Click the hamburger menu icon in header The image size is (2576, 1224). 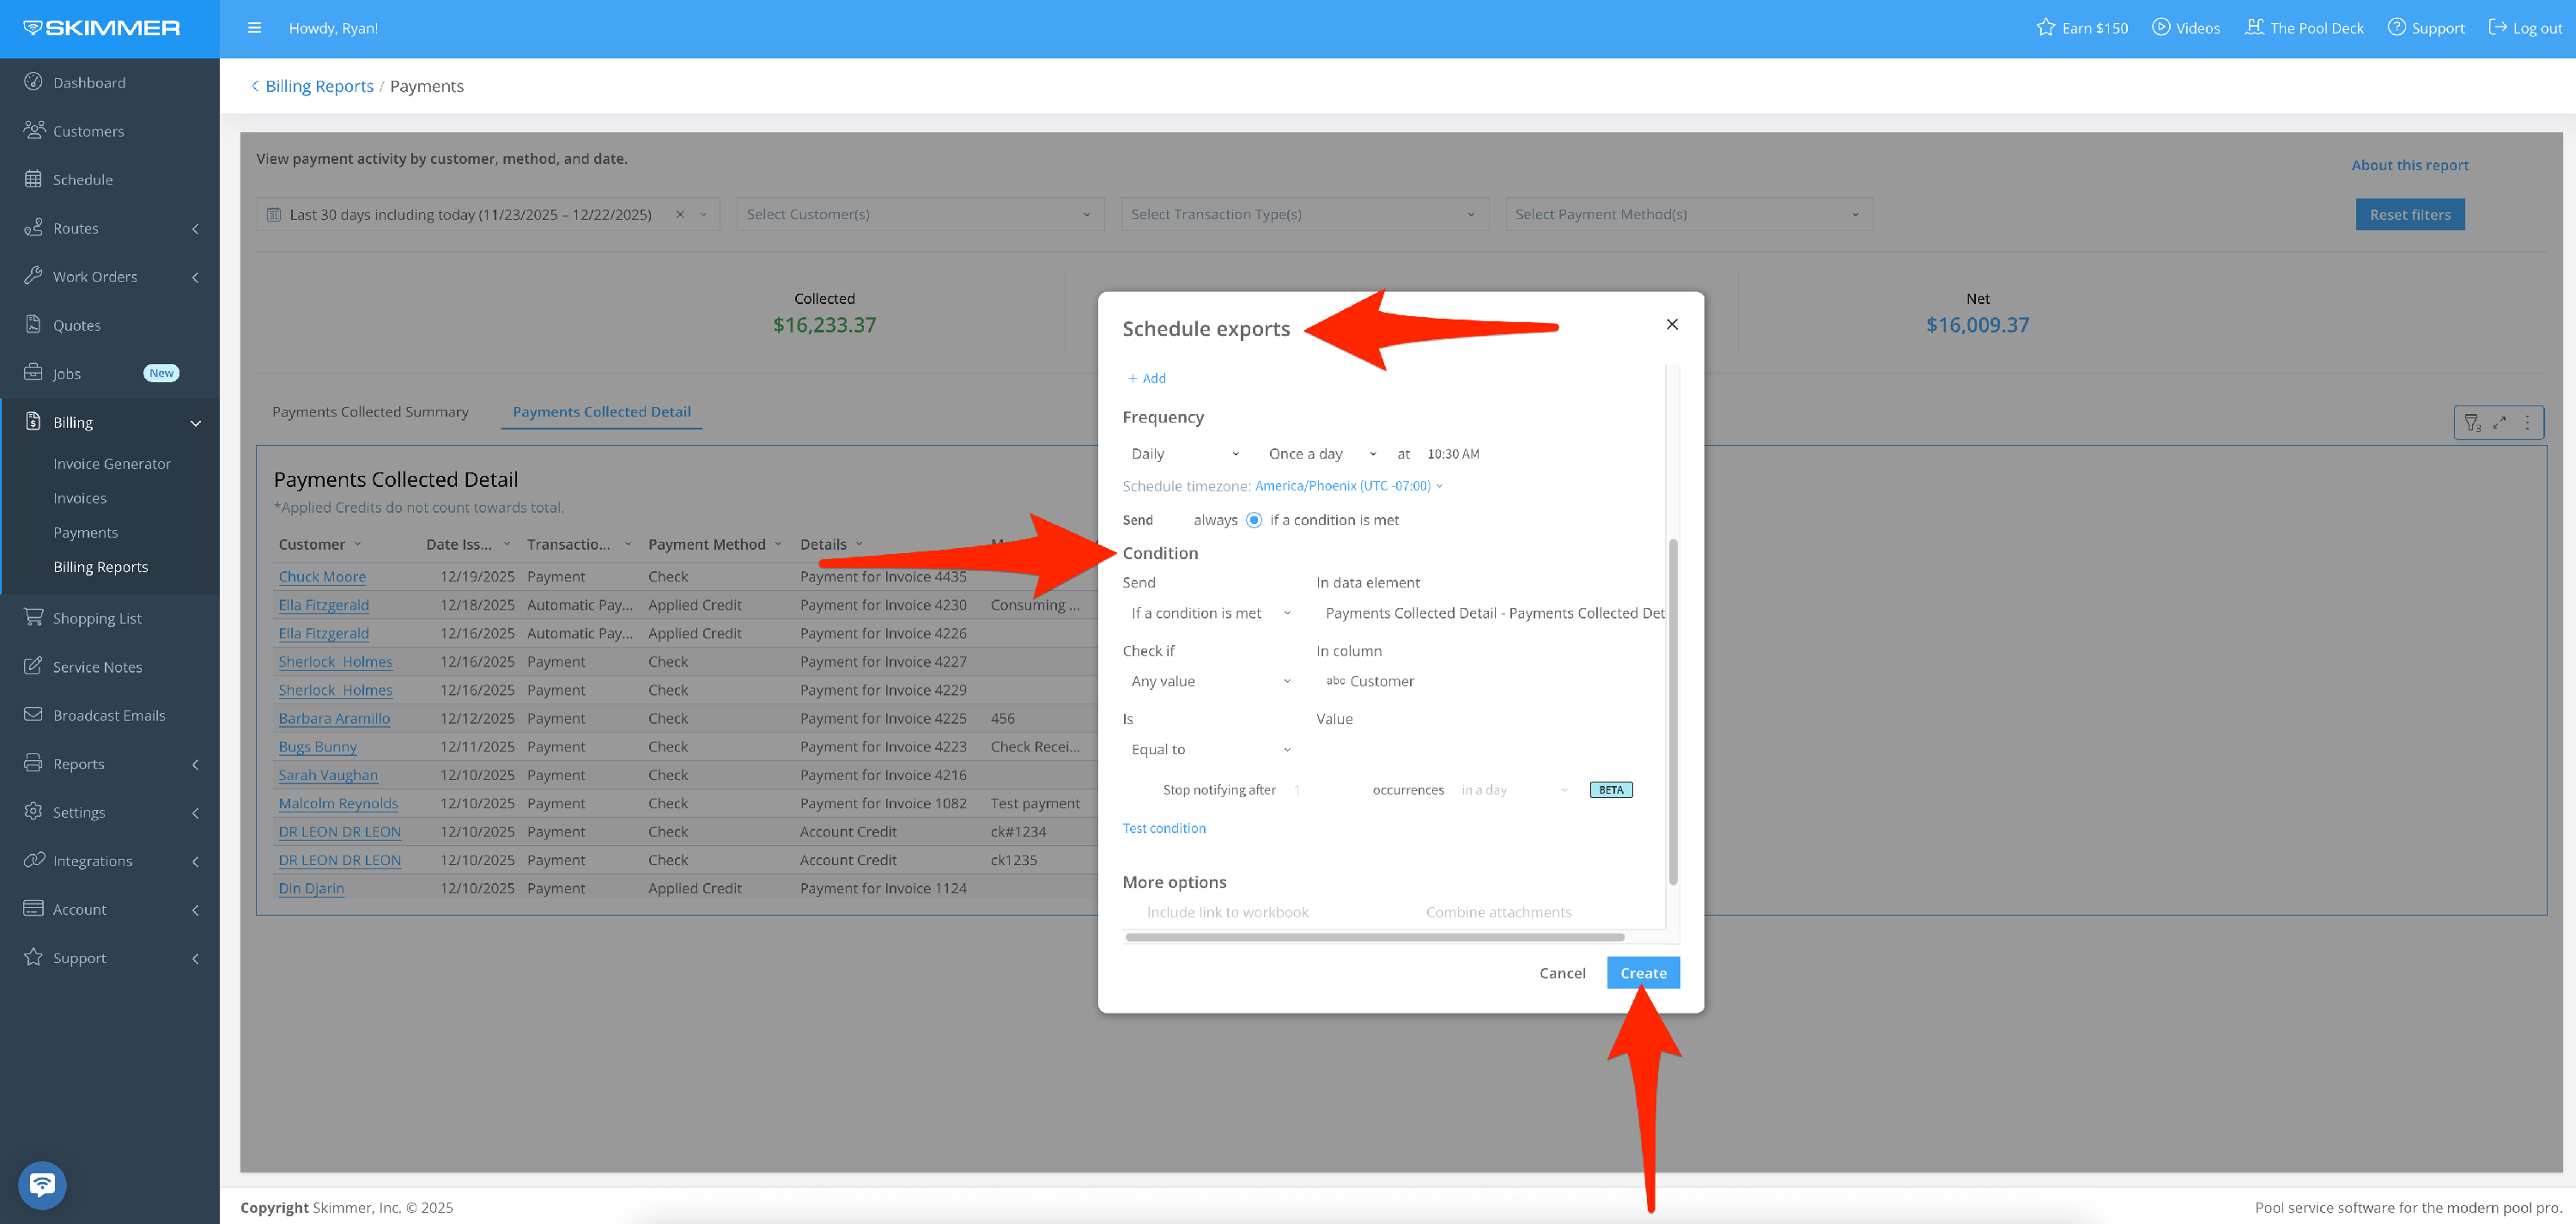[254, 28]
